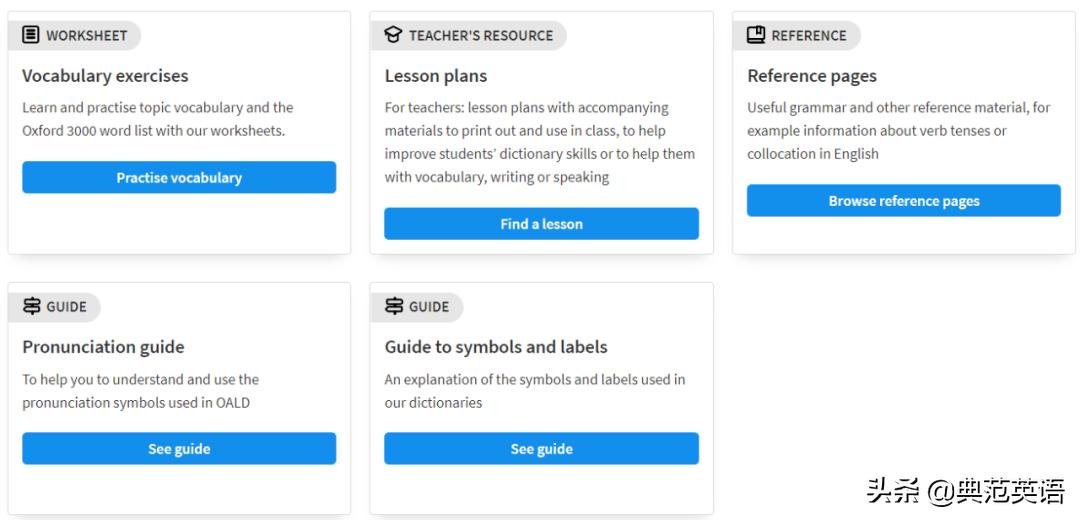Select the Pronunciation guide heading
Viewport: 1080px width, 520px height.
pos(103,347)
